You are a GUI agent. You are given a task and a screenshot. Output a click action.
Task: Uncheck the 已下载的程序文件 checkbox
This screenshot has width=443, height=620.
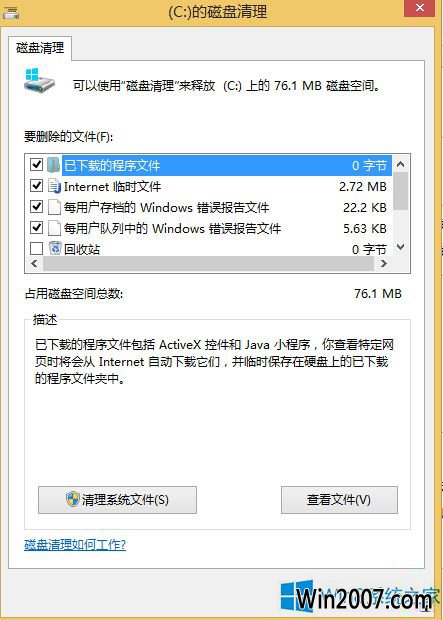point(36,164)
